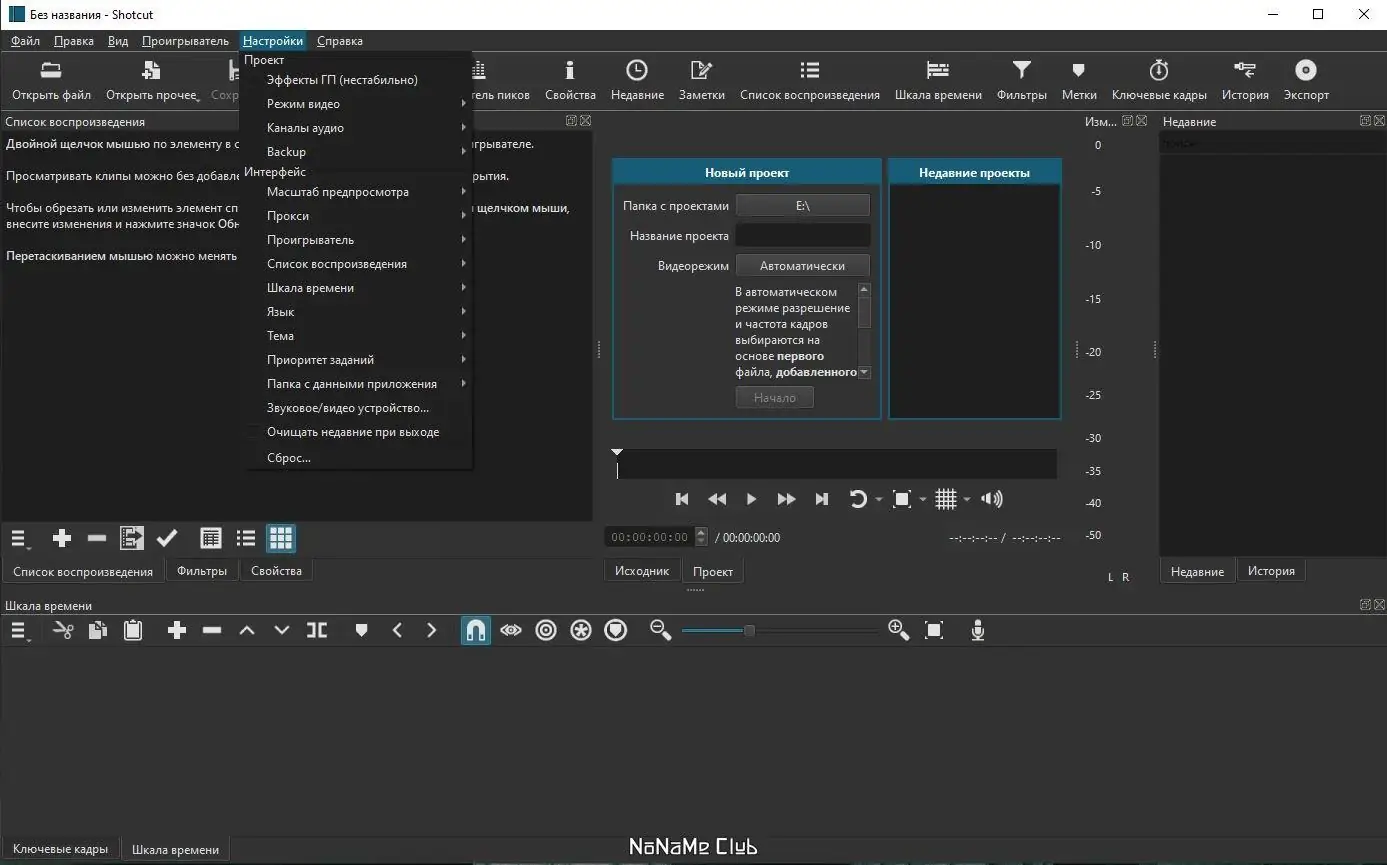Click the 'Автоматически' video mode button

pyautogui.click(x=802, y=266)
